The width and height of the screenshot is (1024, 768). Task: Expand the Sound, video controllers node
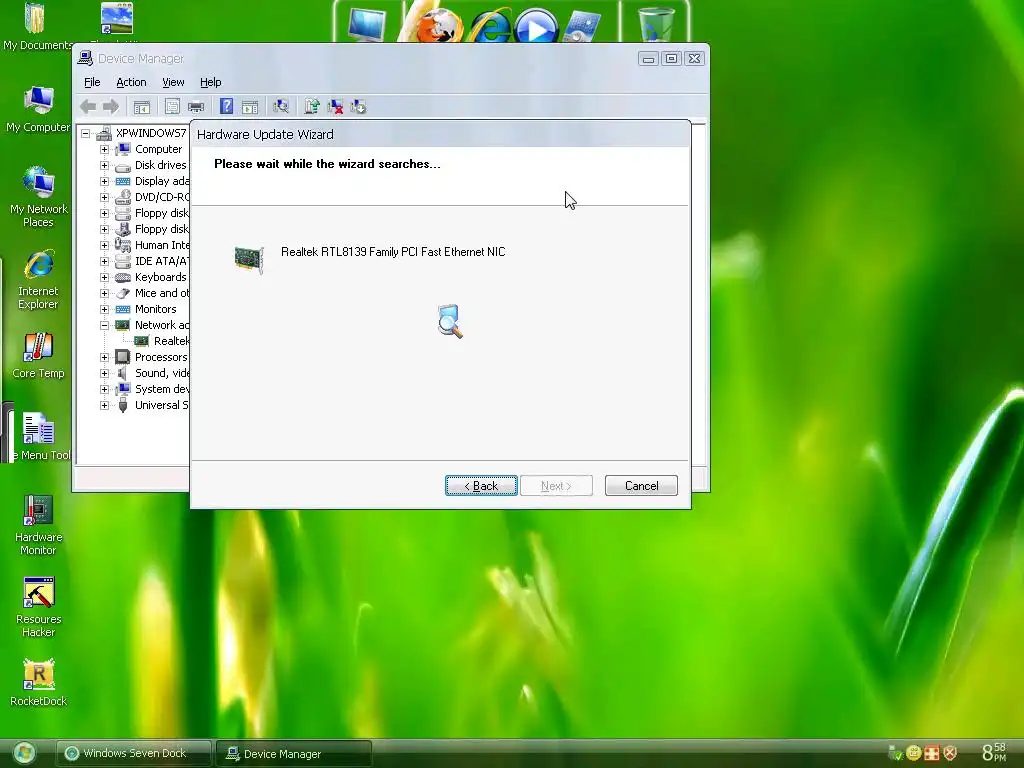point(104,374)
